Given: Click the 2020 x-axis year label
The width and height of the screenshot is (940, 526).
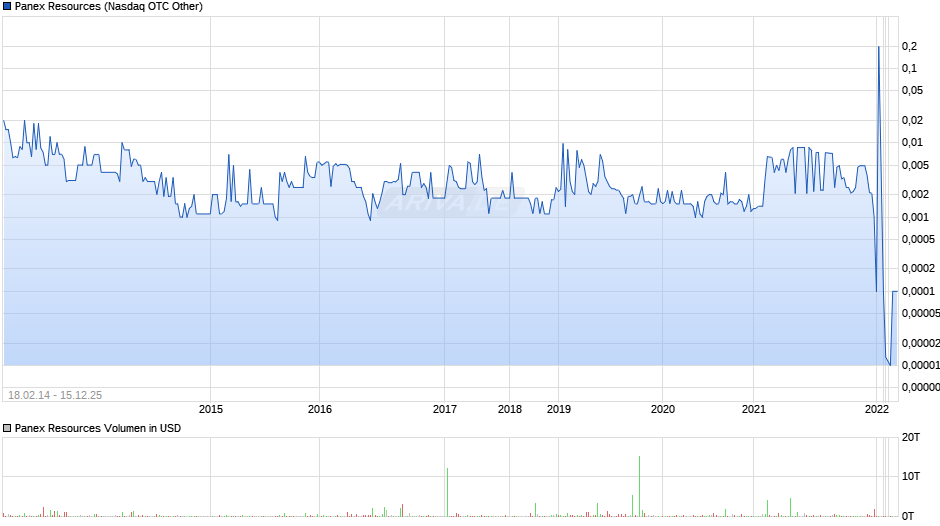Looking at the screenshot, I should click(662, 409).
